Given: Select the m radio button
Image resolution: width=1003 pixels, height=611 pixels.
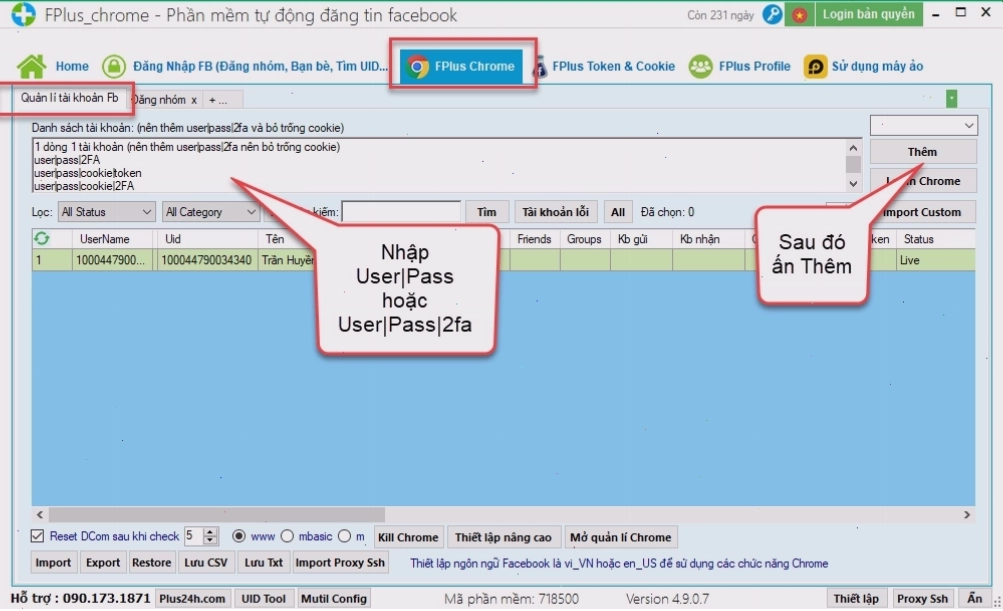Looking at the screenshot, I should point(345,536).
